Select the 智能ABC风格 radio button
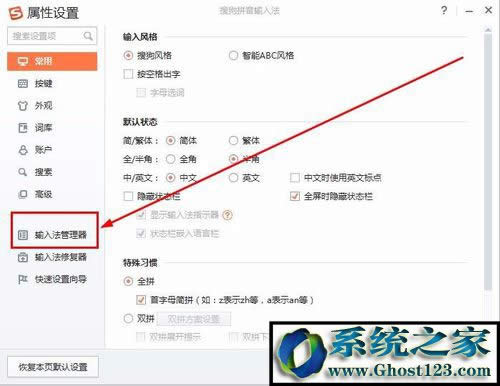Viewport: 500px width, 386px height. (233, 55)
